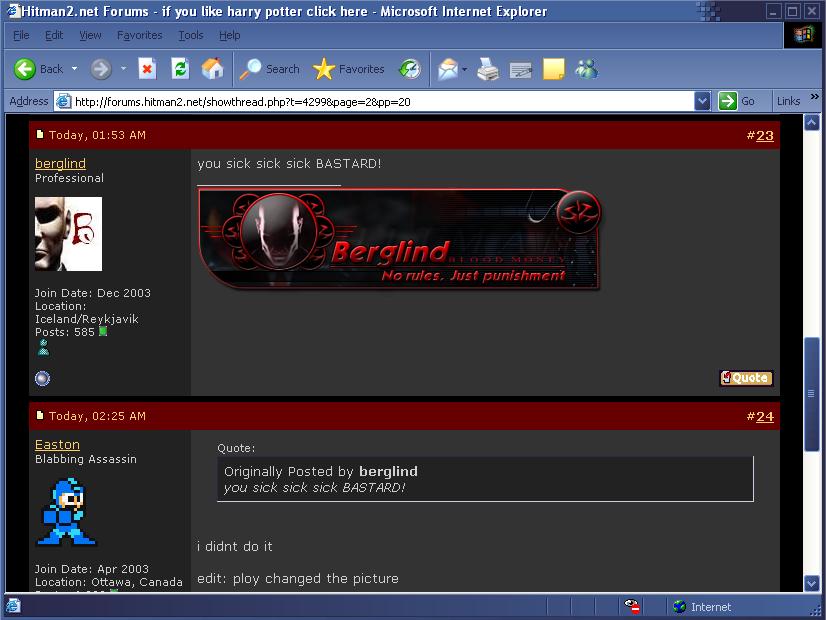Click the post icon beside Today, 02:25 AM

(x=40, y=415)
